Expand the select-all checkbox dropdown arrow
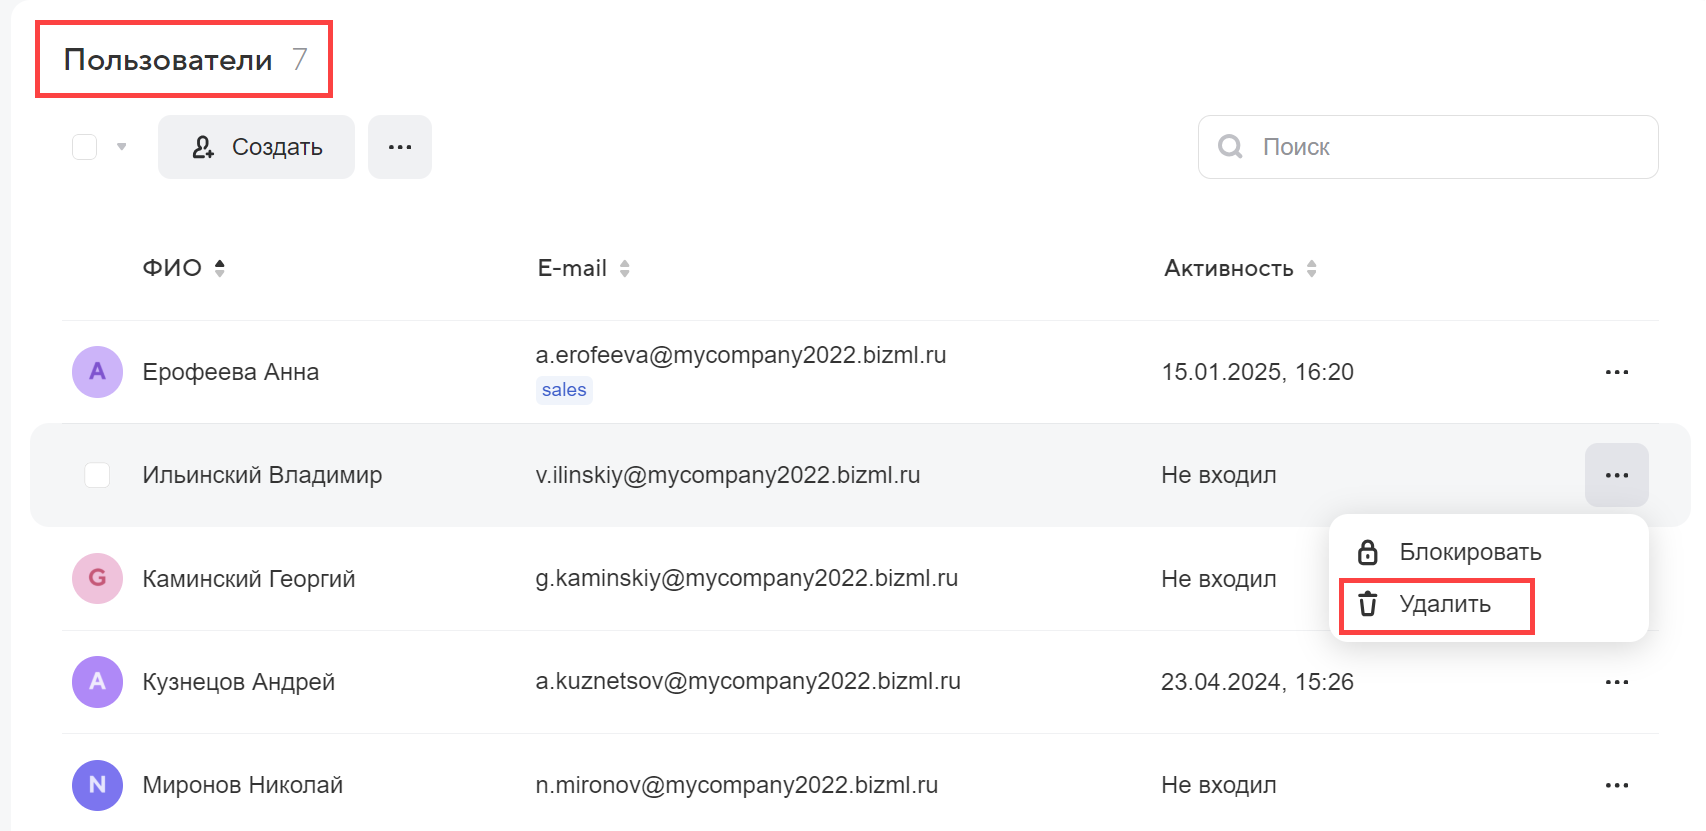The height and width of the screenshot is (831, 1706). [122, 147]
